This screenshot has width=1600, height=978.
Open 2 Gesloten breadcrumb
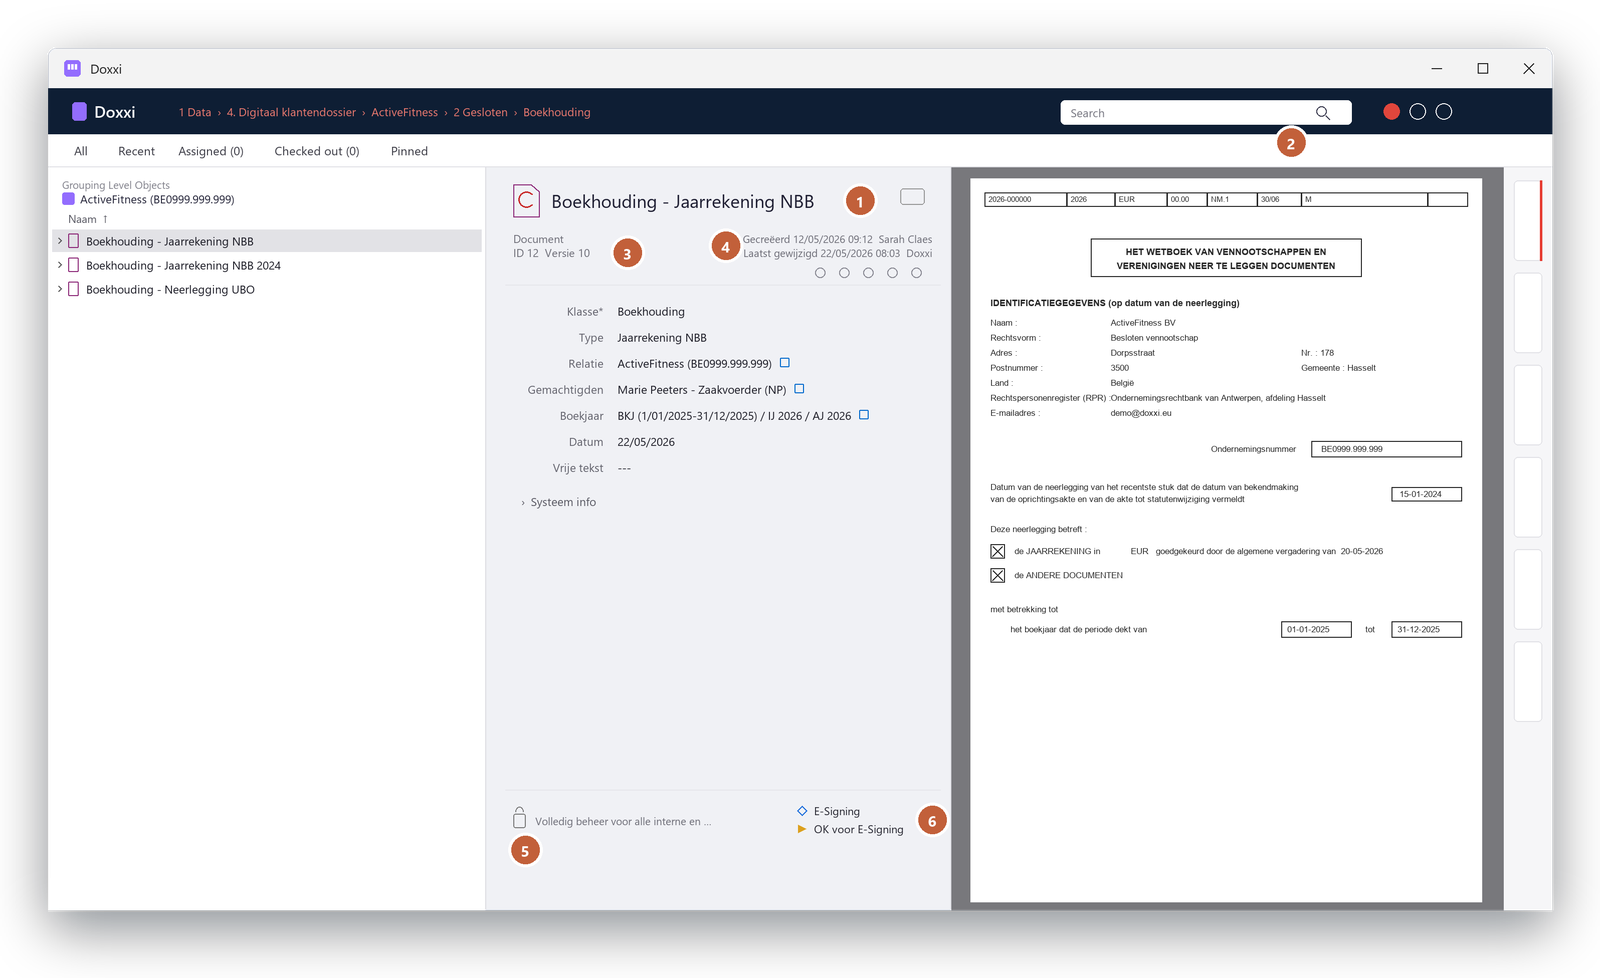click(x=480, y=112)
